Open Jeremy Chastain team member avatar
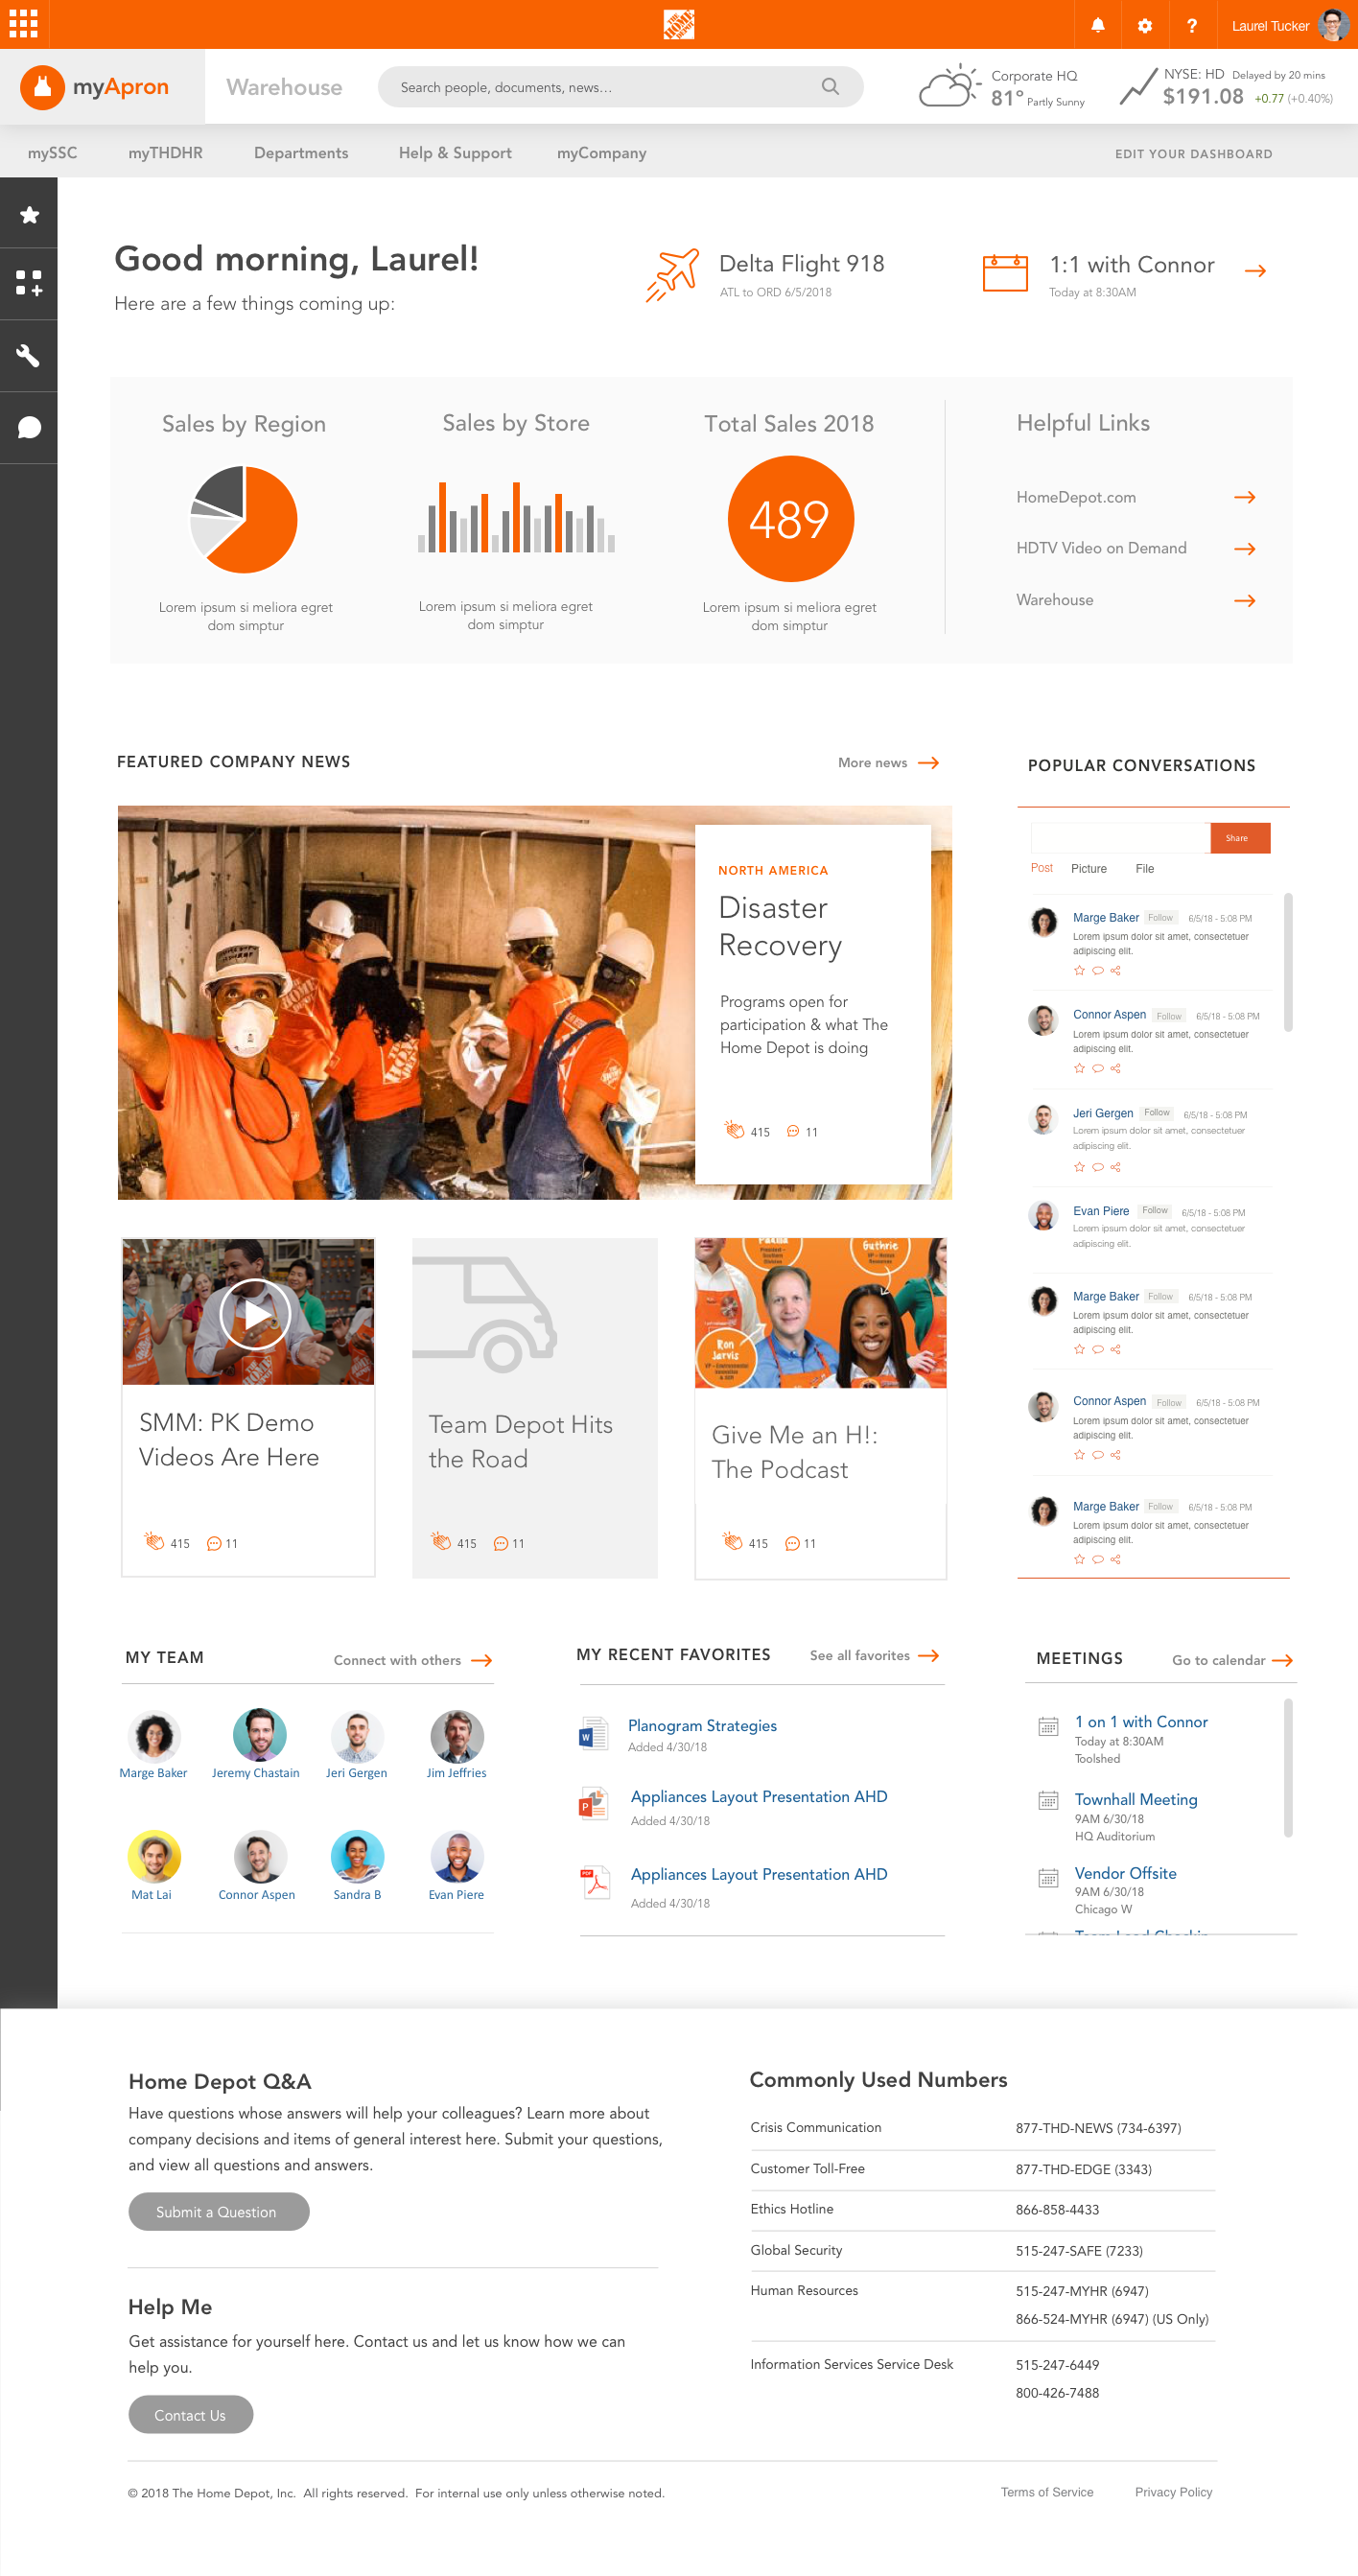The height and width of the screenshot is (2576, 1358). click(259, 1734)
